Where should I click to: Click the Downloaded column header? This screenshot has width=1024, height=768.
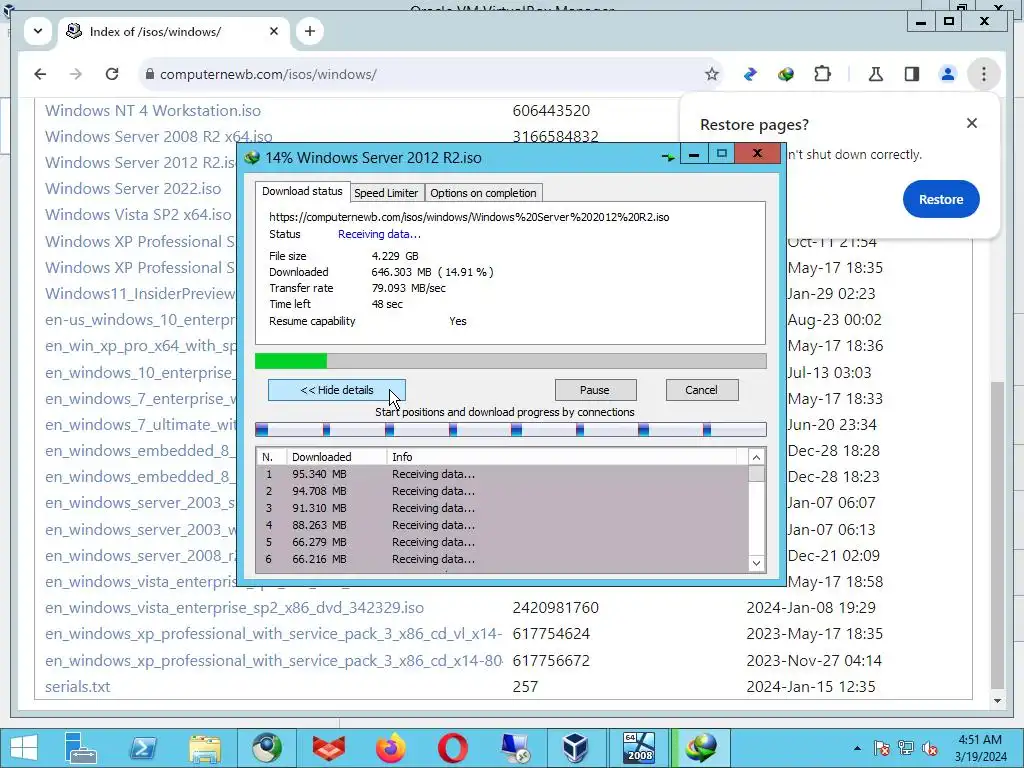[336, 457]
